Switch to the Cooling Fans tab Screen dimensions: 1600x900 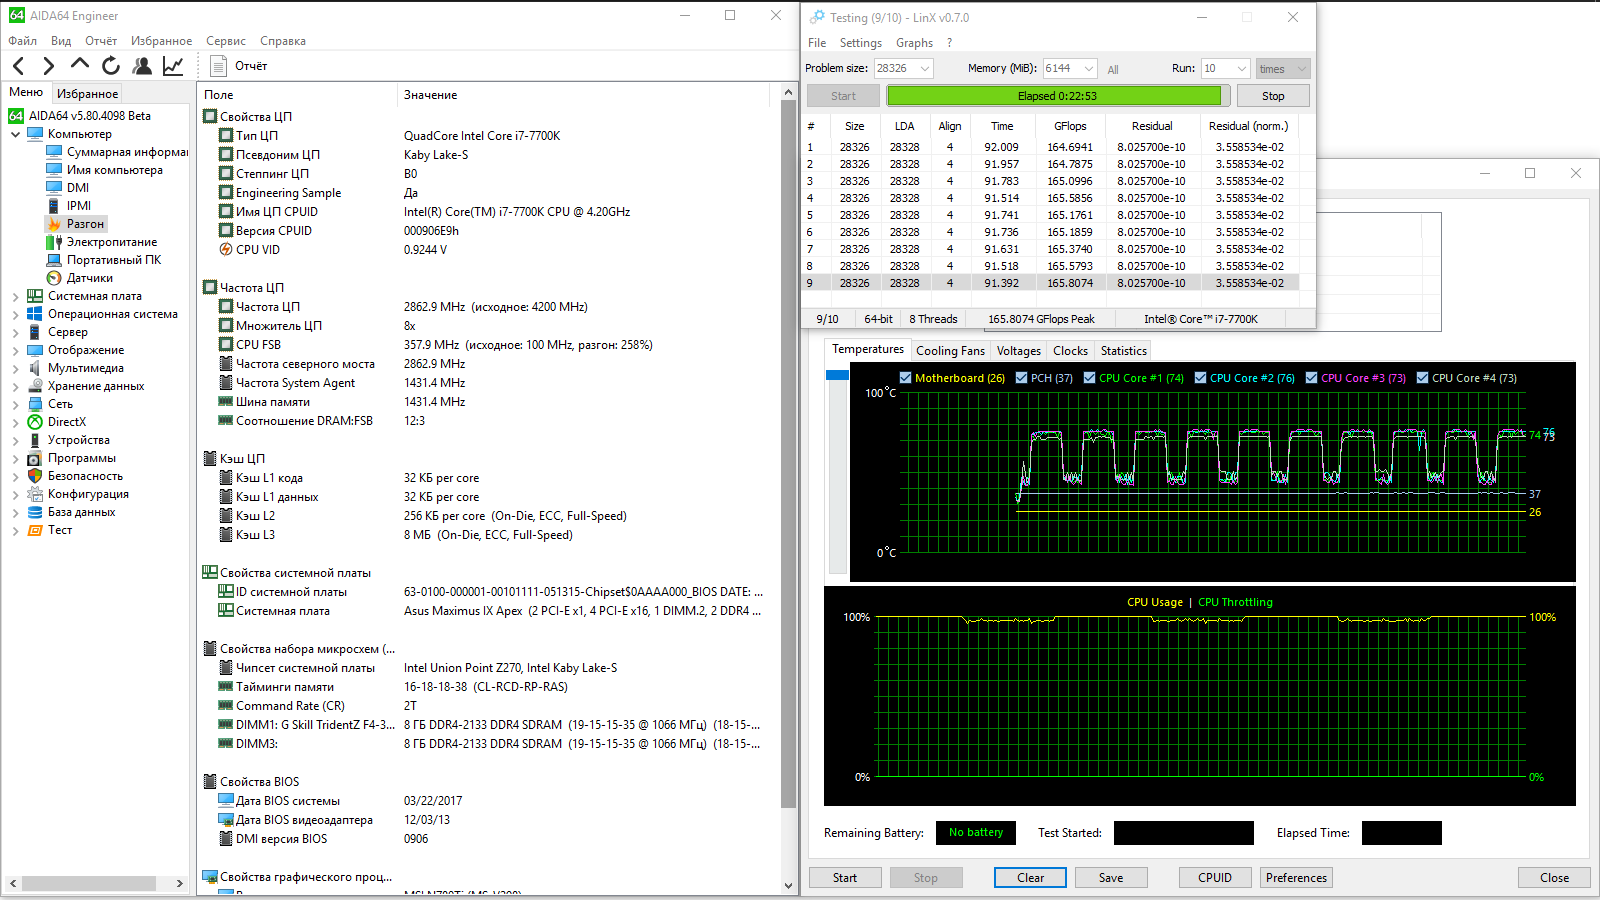(x=950, y=351)
